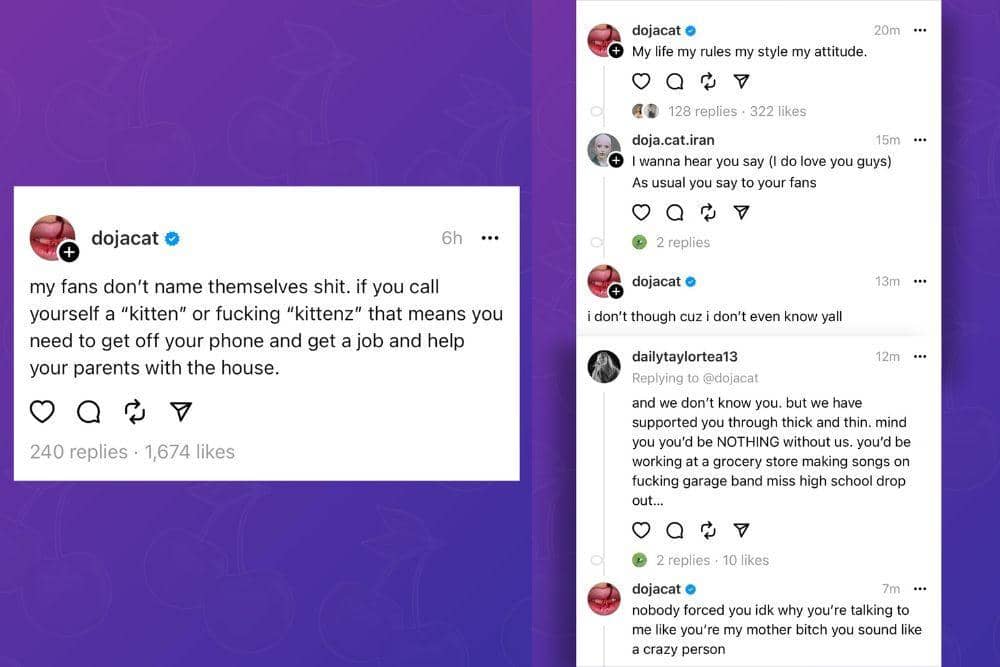Open dailytaylortea13's profile picture
This screenshot has height=667, width=1000.
[x=603, y=367]
